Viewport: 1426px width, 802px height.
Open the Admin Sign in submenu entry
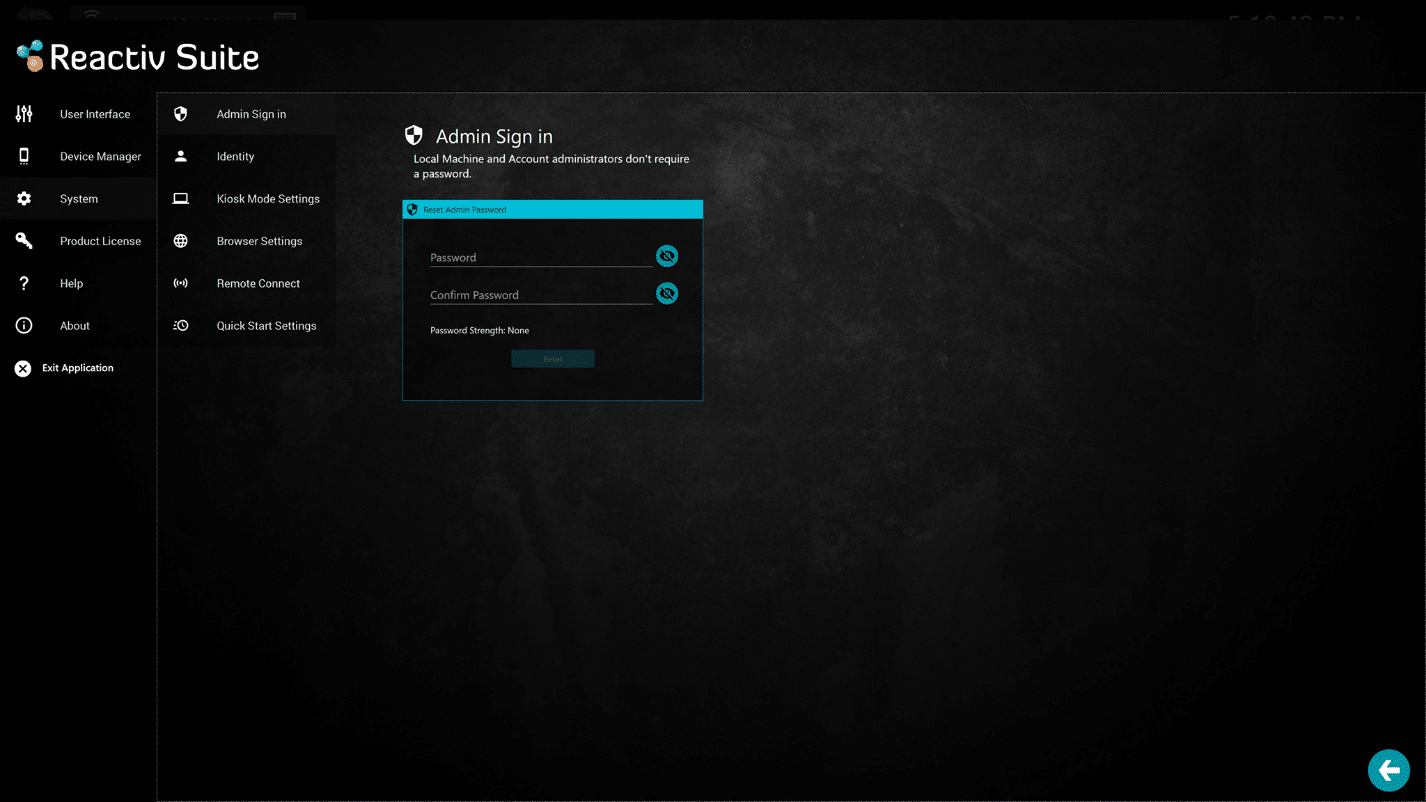tap(247, 114)
